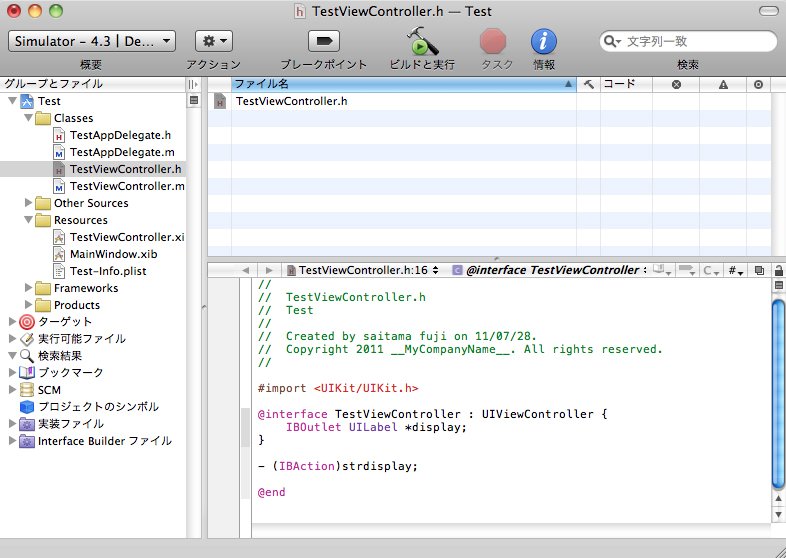Click the errors column header icon
This screenshot has width=786, height=558.
pos(676,84)
